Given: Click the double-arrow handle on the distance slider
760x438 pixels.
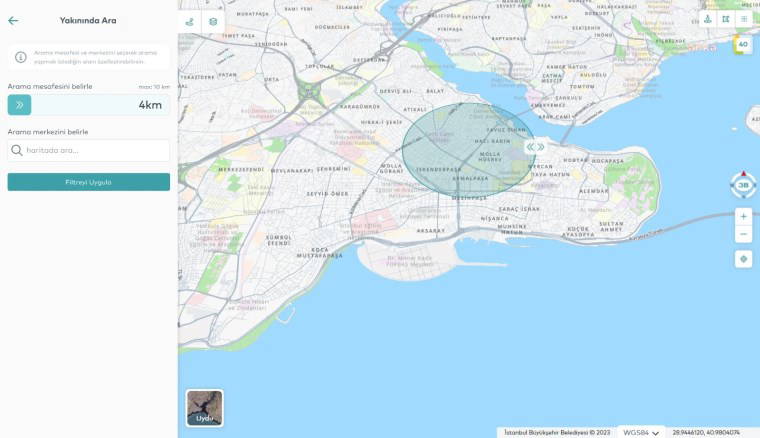Looking at the screenshot, I should [19, 105].
